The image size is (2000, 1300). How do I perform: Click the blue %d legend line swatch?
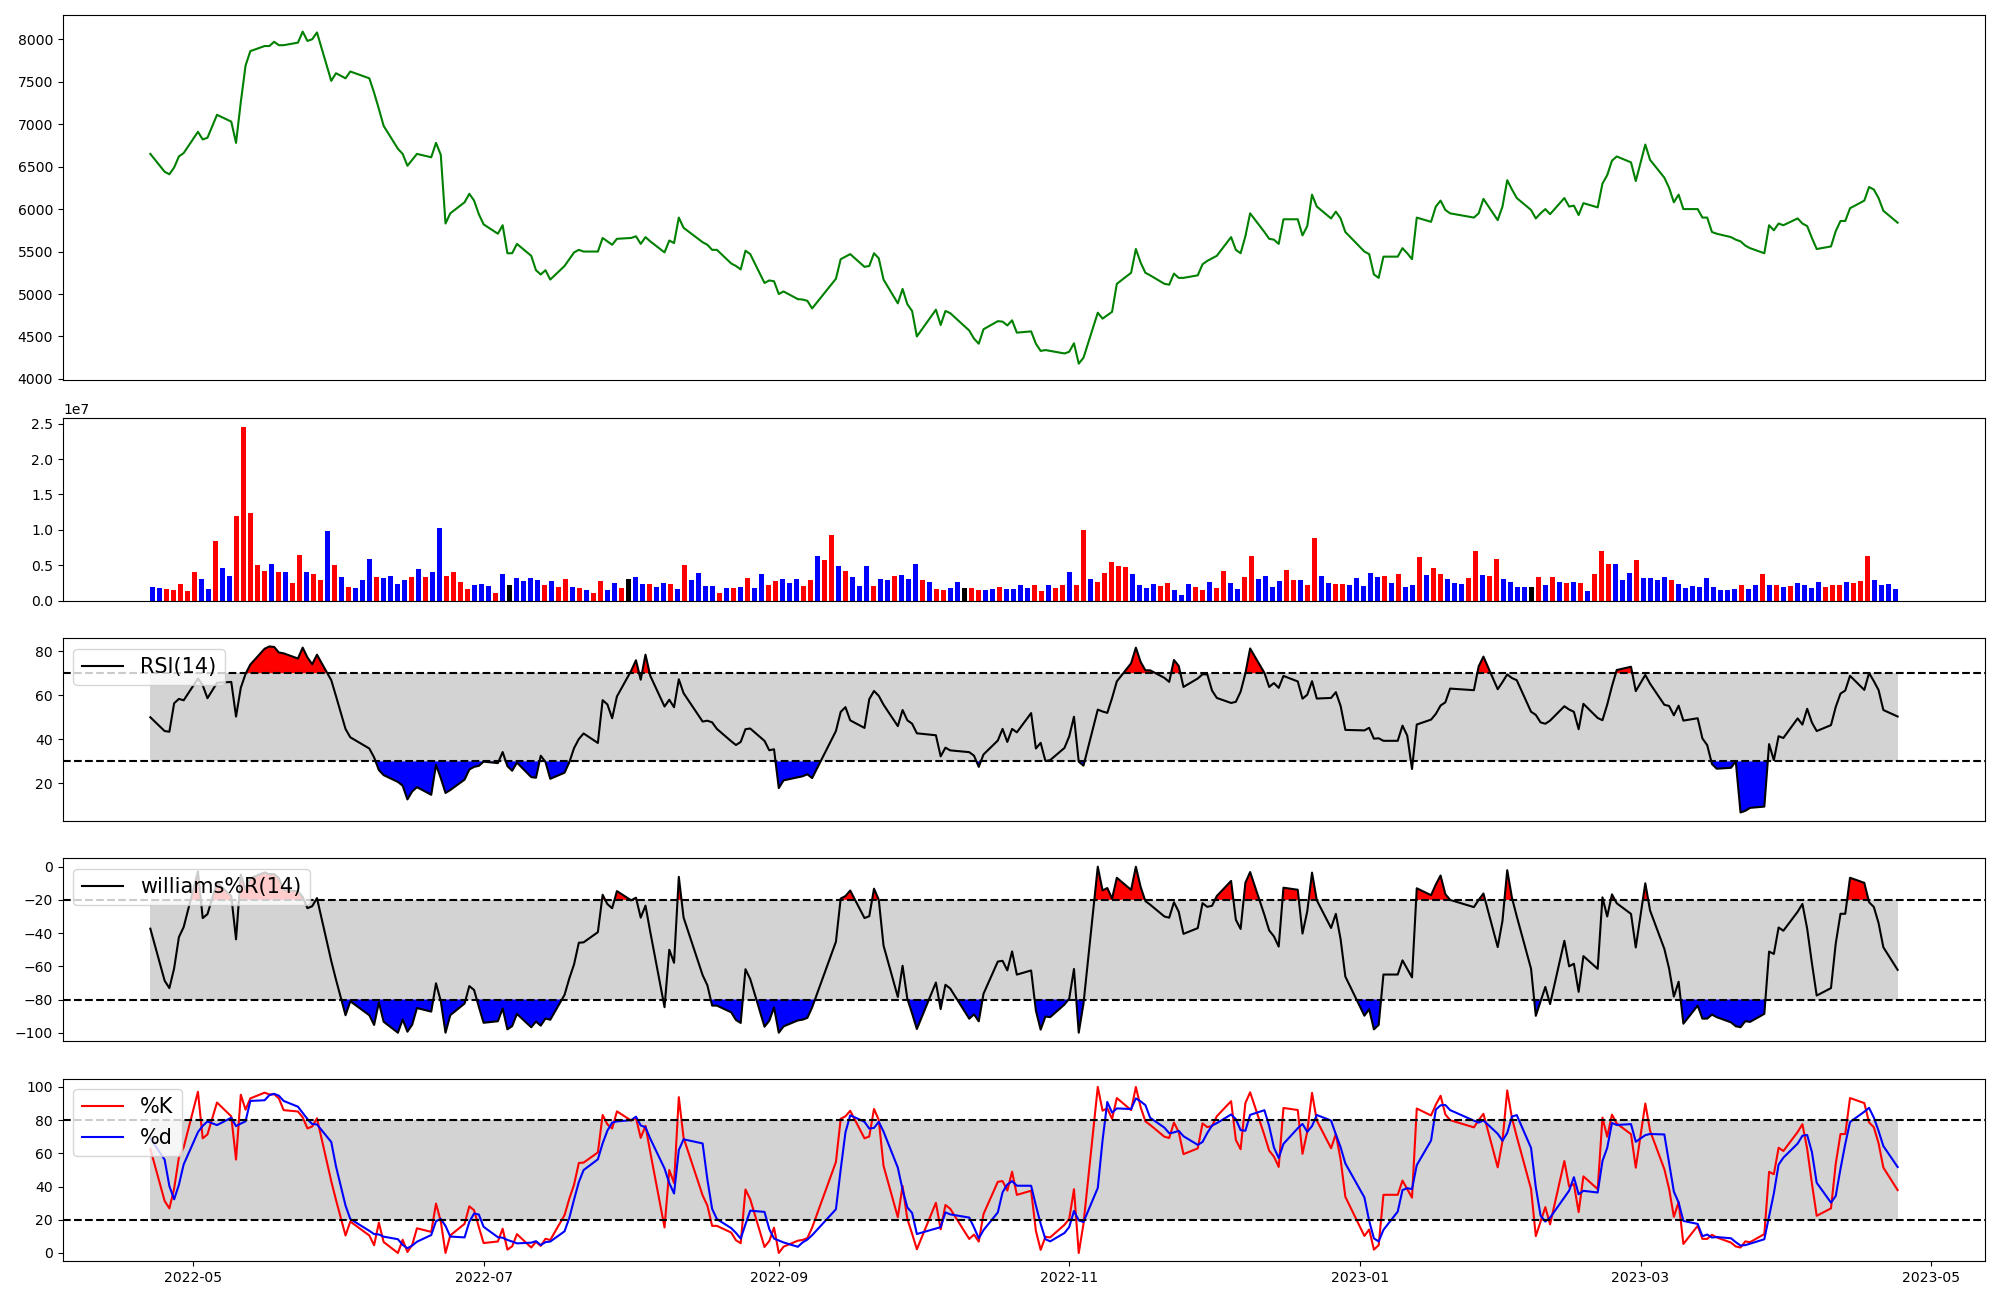tap(103, 1137)
